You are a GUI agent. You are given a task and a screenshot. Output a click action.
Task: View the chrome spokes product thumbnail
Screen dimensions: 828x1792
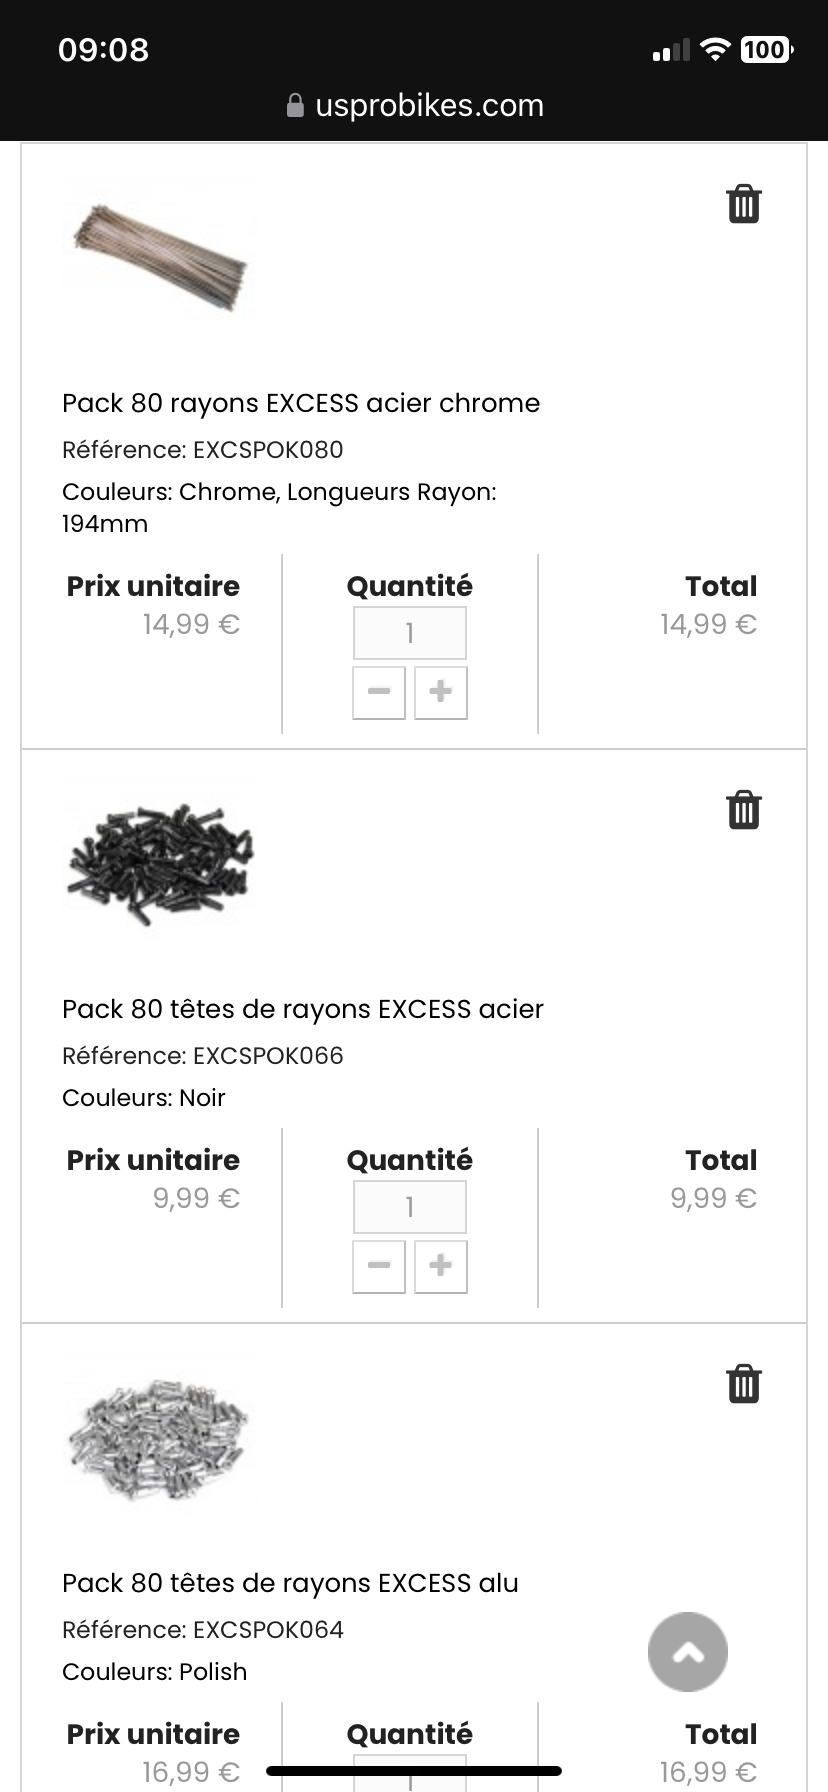click(160, 258)
